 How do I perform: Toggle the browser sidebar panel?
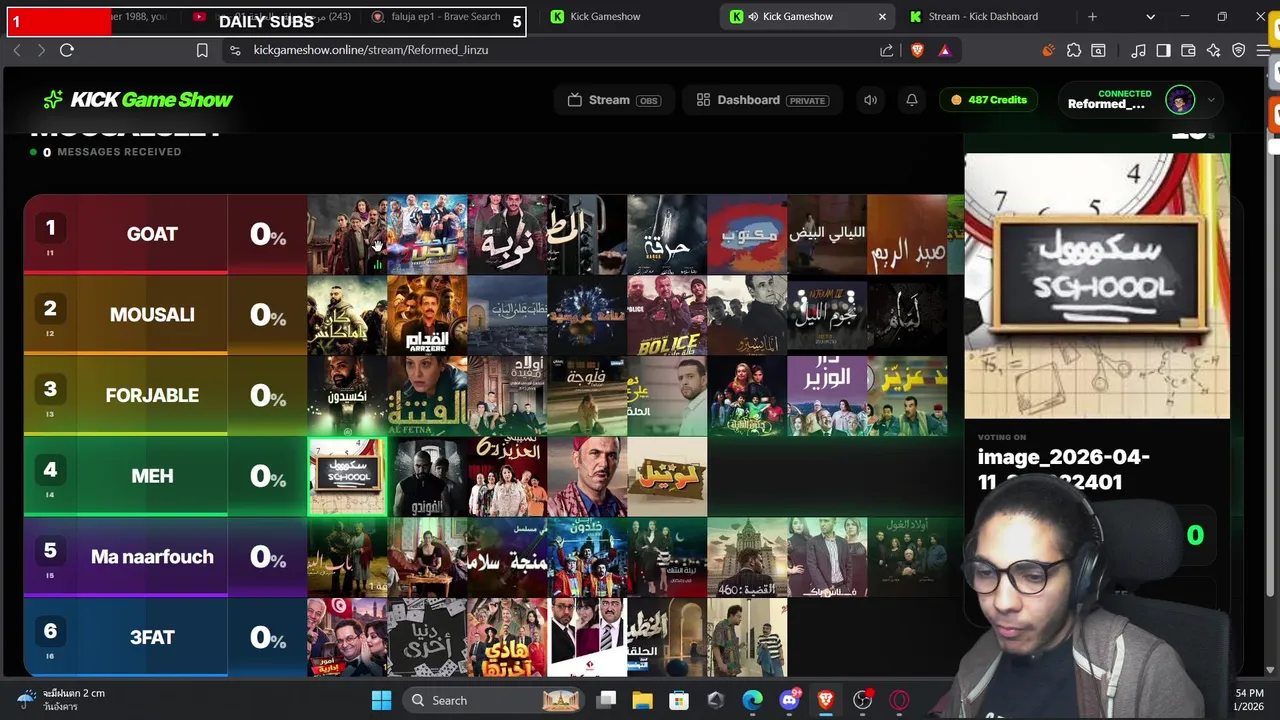click(1163, 50)
